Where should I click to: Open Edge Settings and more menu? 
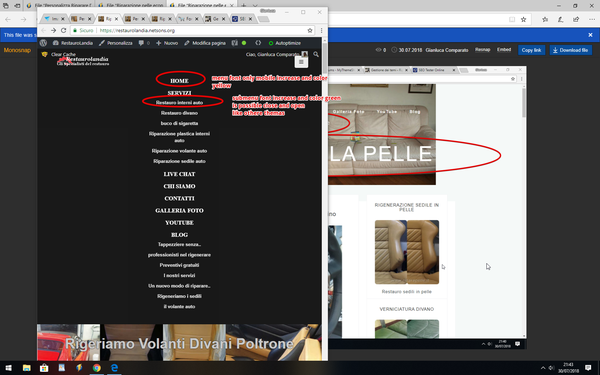[x=591, y=19]
